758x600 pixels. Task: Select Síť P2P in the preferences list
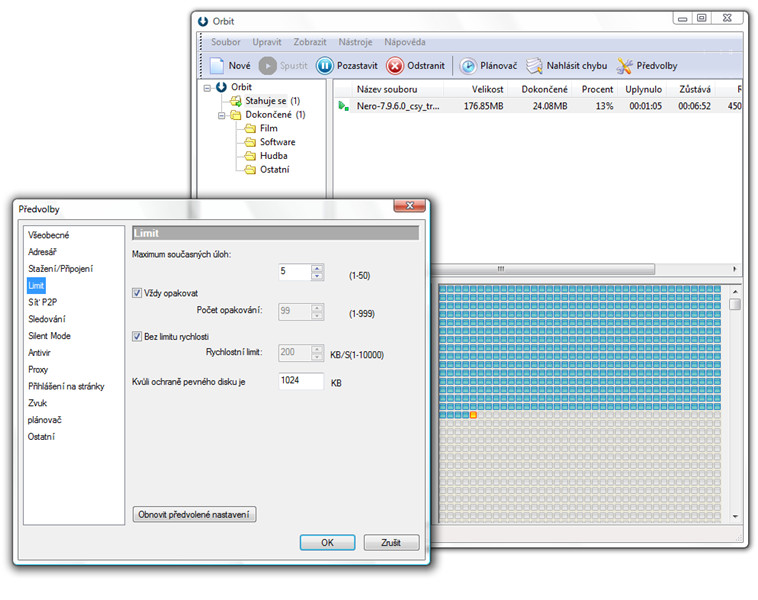pyautogui.click(x=43, y=302)
